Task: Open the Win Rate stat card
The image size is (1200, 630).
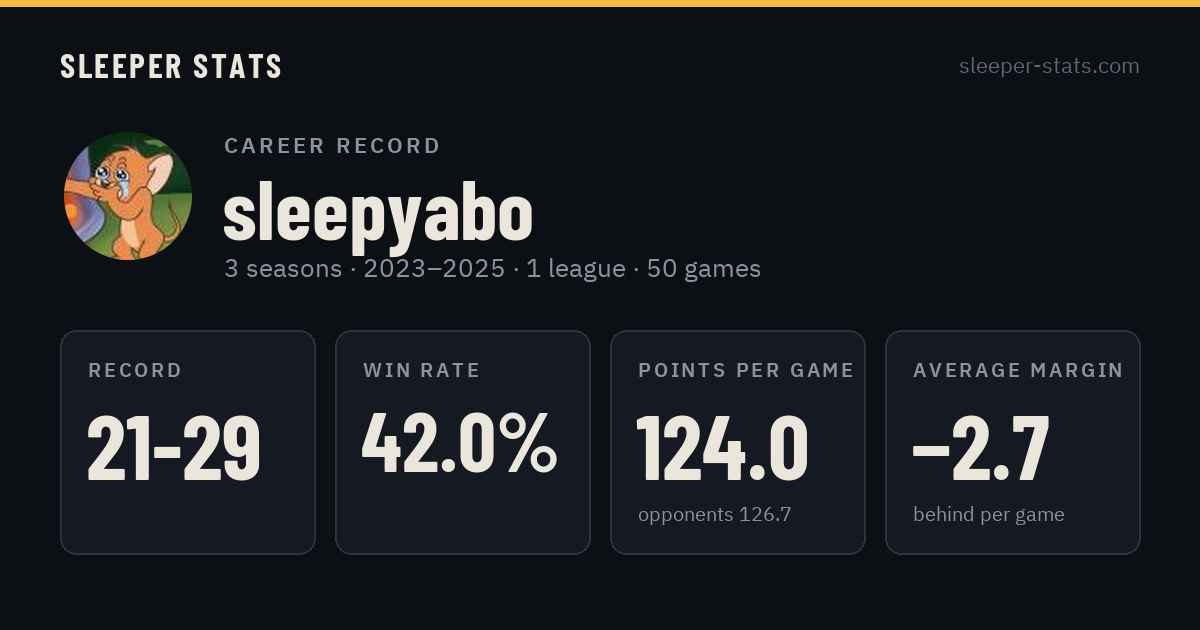Action: pos(463,442)
